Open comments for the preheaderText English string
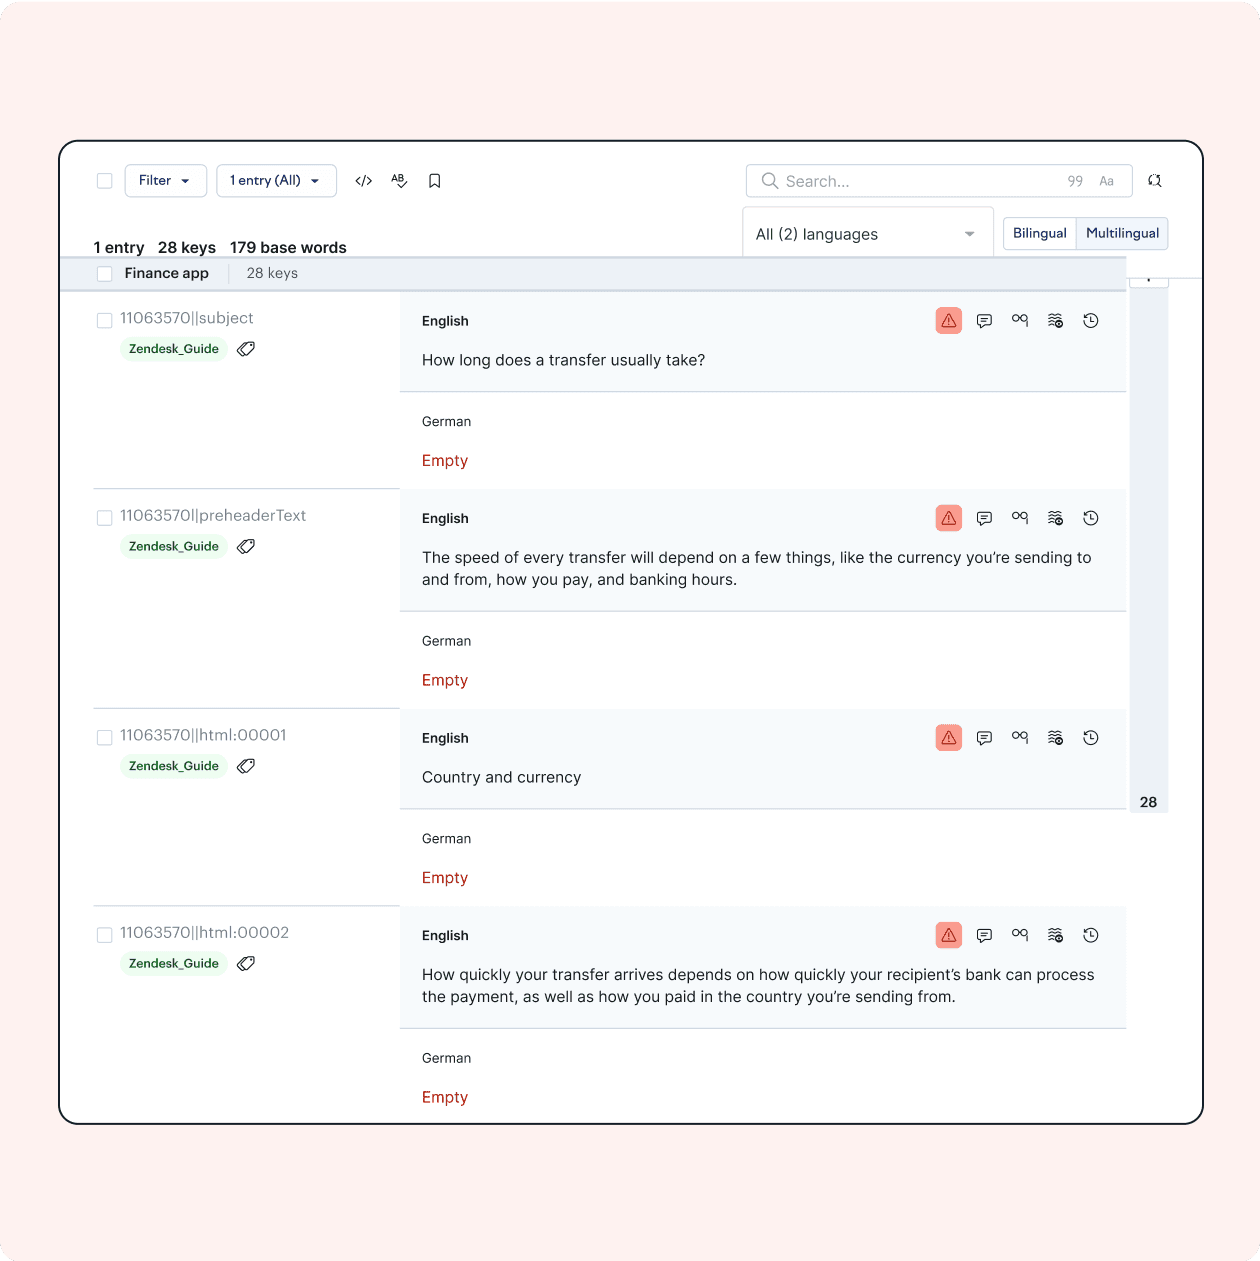 (x=984, y=518)
